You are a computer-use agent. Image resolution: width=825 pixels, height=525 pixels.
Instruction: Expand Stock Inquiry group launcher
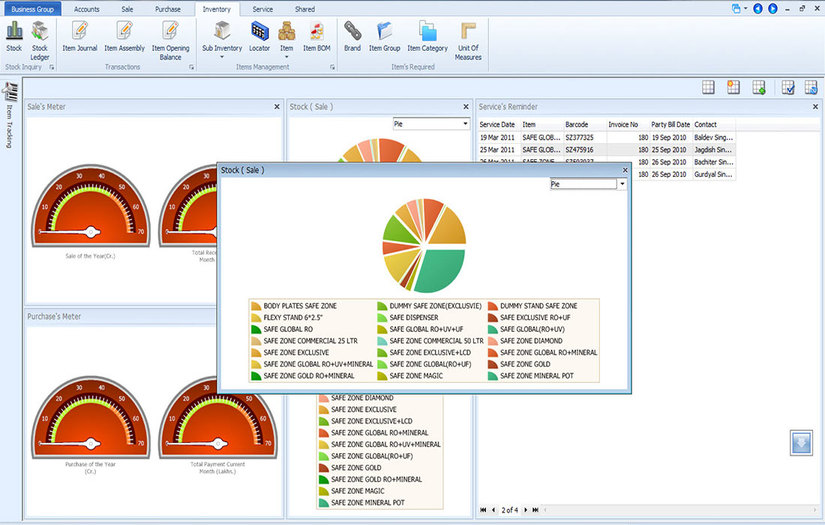coord(52,67)
